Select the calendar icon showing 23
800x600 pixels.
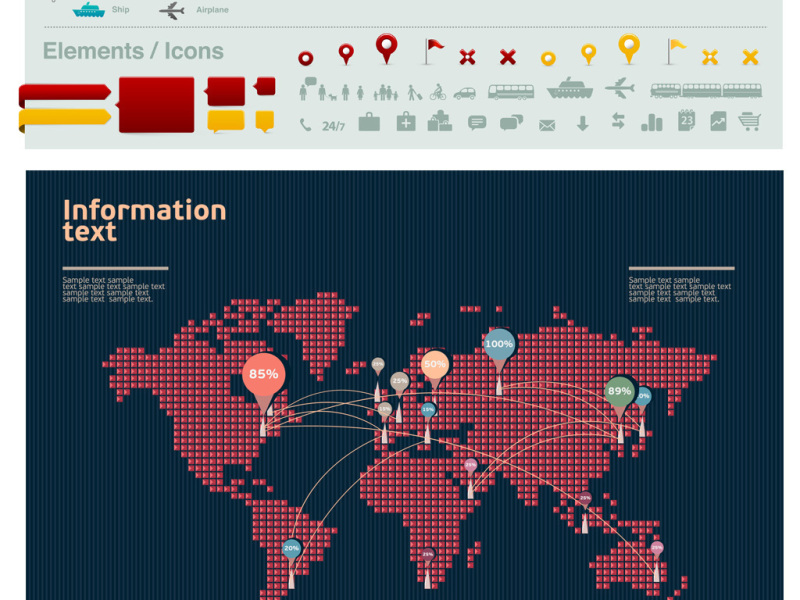click(686, 120)
